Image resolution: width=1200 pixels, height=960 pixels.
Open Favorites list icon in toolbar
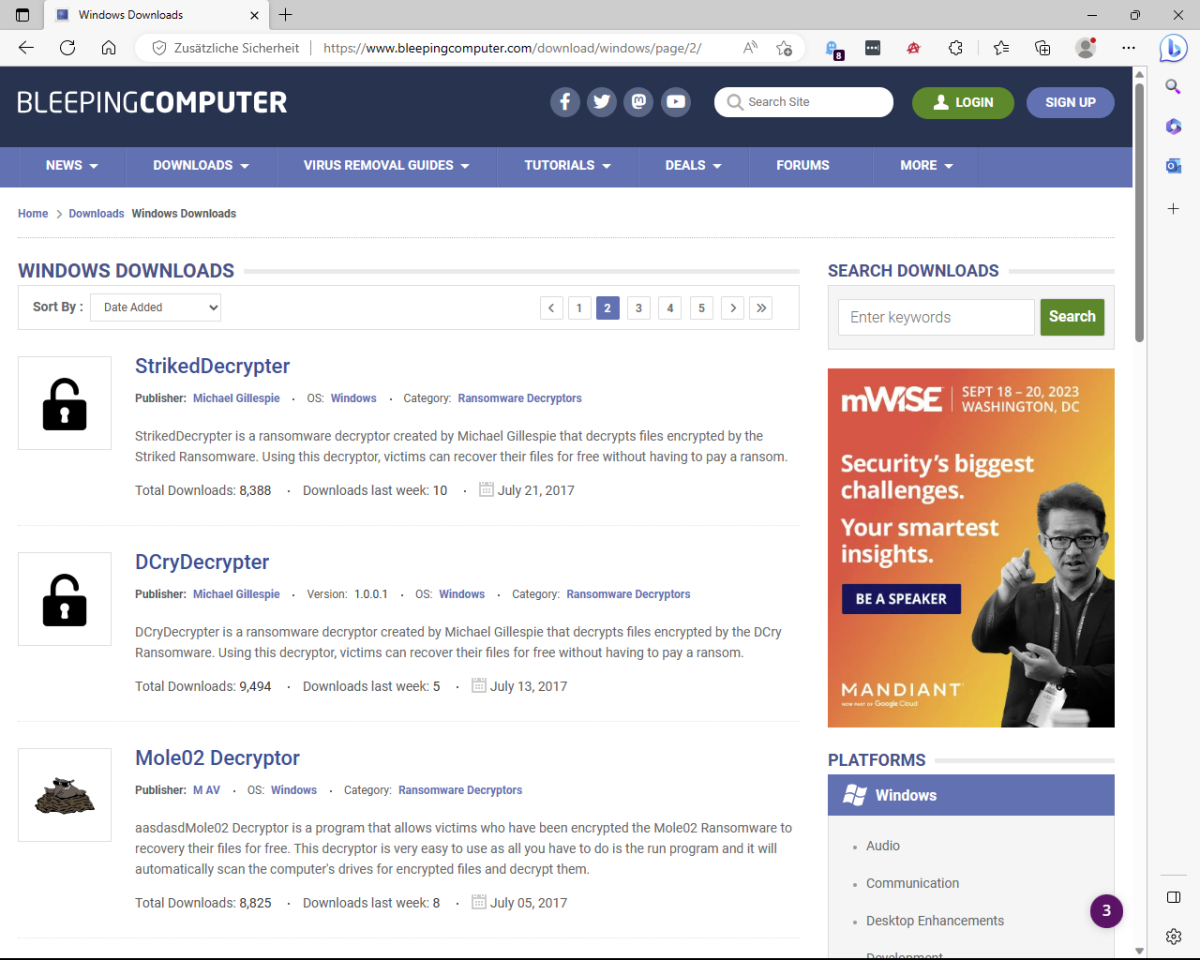(1001, 48)
